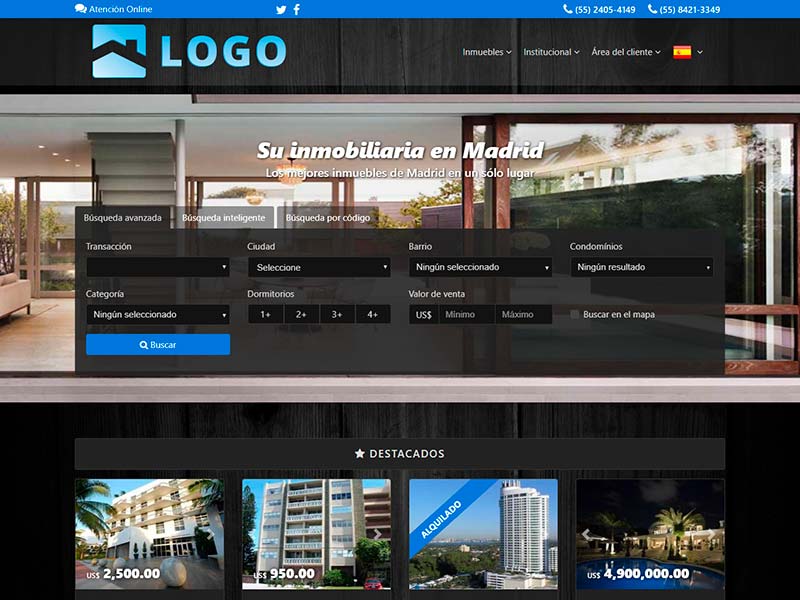This screenshot has width=800, height=600.
Task: Next photo arrow on the 4,900,000.00 listing
Action: (x=712, y=534)
